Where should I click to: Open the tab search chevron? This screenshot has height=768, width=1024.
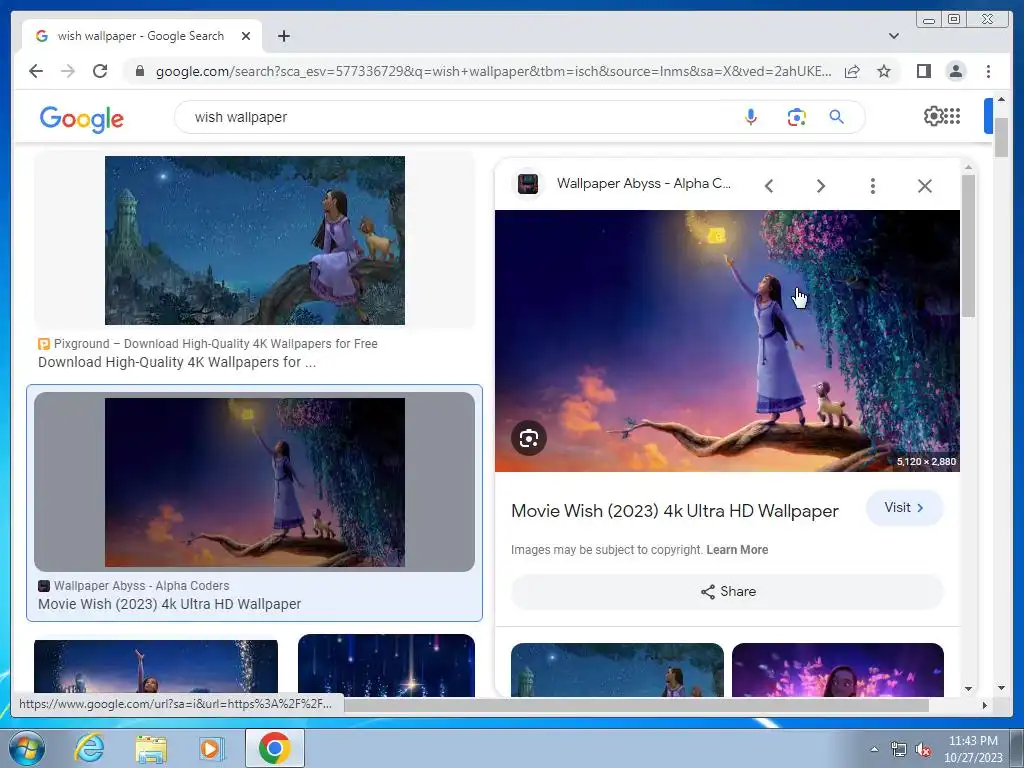(893, 36)
